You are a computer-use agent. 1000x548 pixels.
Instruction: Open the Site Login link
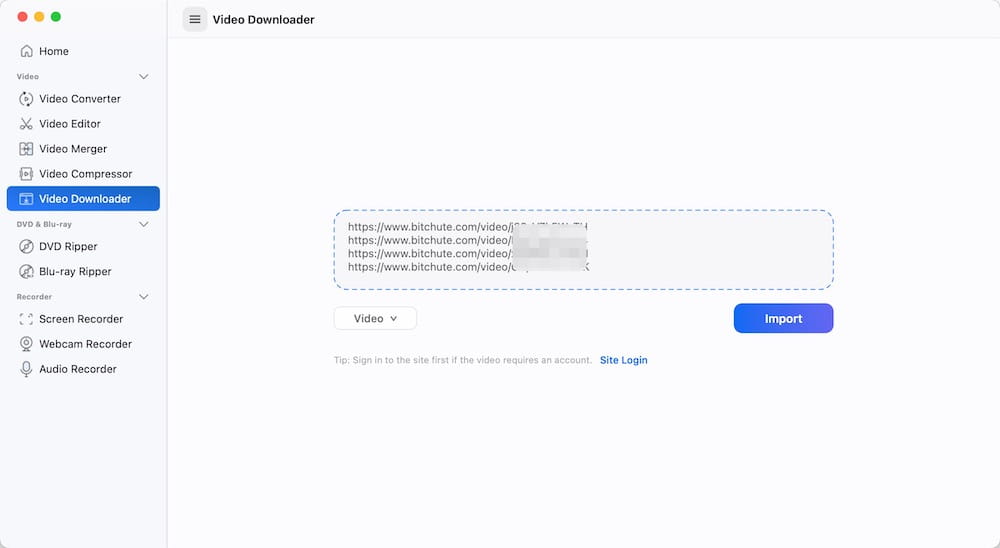coord(624,360)
